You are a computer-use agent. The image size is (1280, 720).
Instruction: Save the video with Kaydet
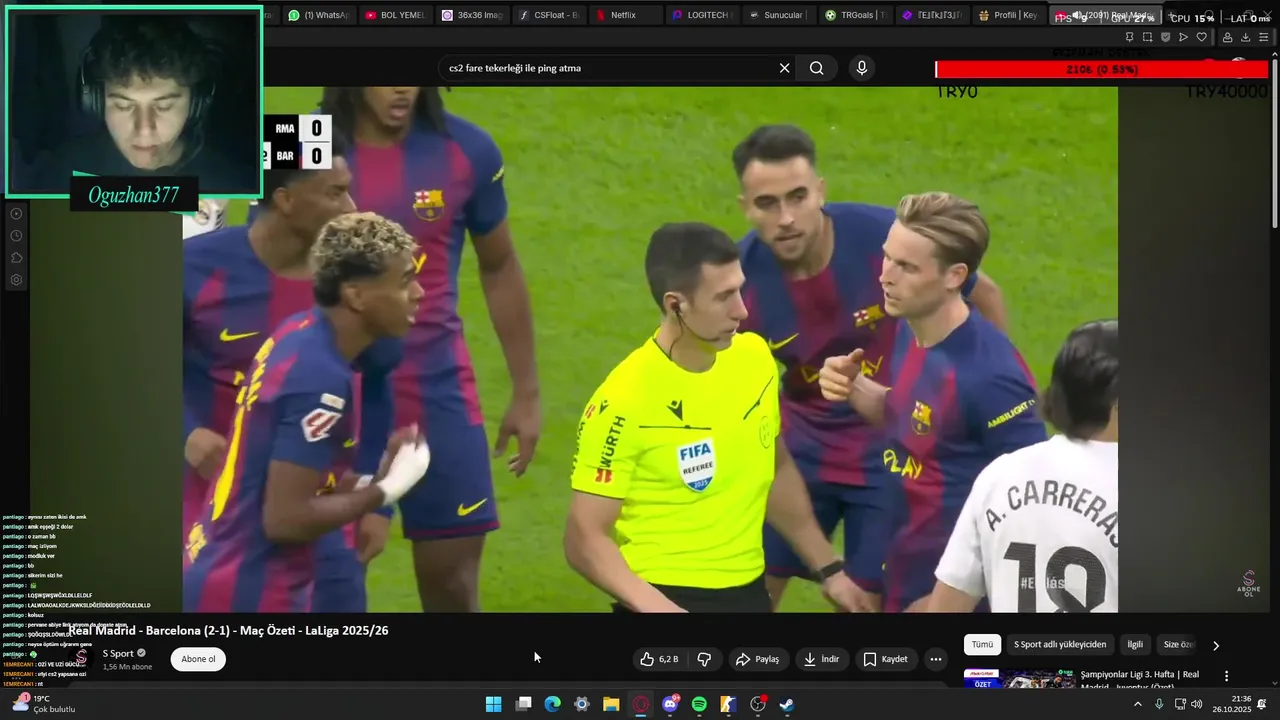pyautogui.click(x=885, y=659)
